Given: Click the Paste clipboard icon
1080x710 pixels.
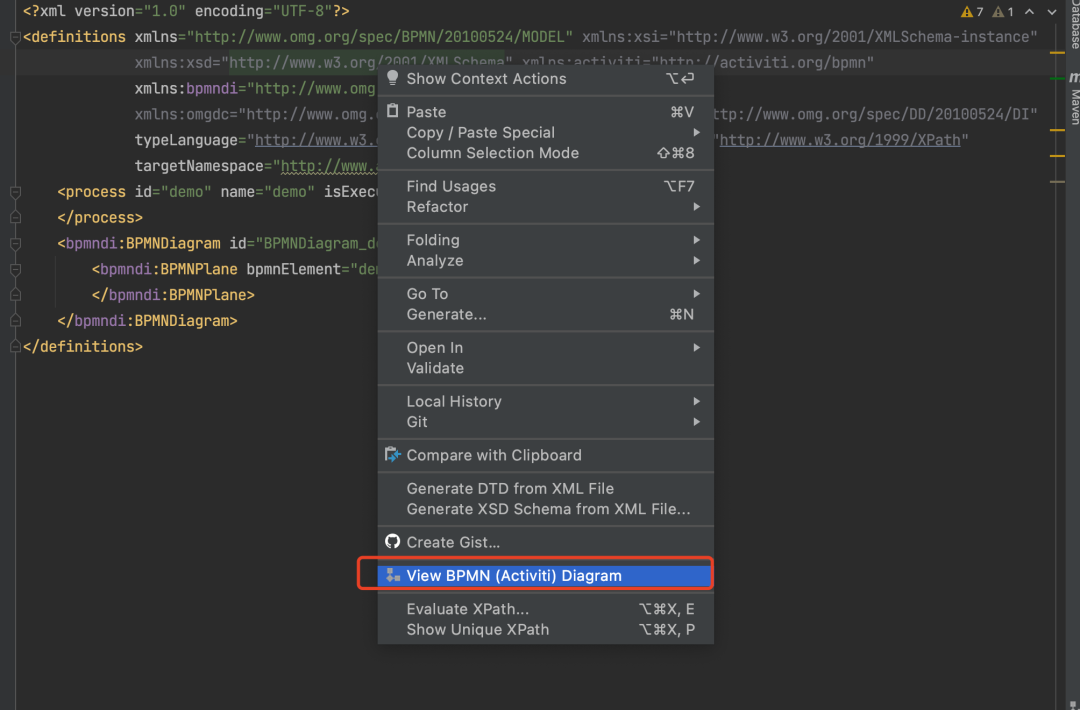Looking at the screenshot, I should tap(393, 110).
